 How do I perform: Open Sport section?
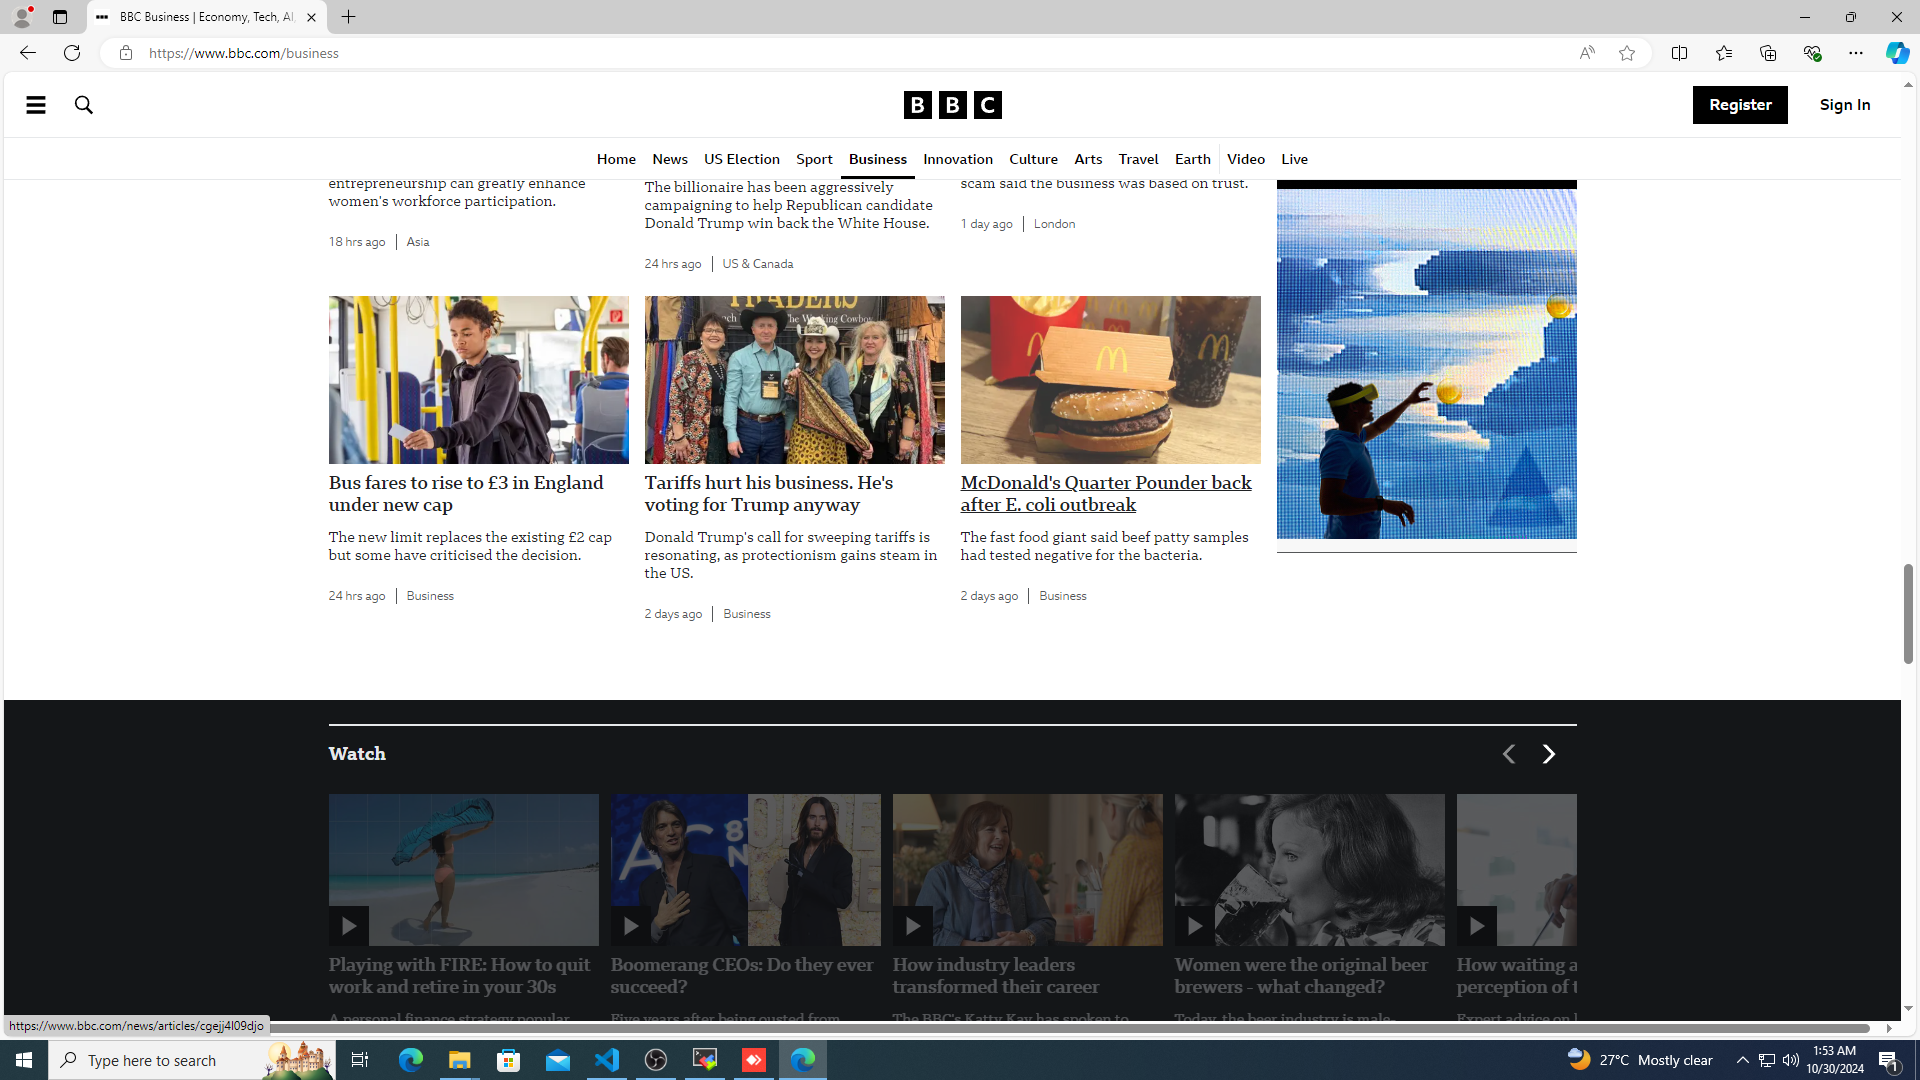click(x=814, y=159)
